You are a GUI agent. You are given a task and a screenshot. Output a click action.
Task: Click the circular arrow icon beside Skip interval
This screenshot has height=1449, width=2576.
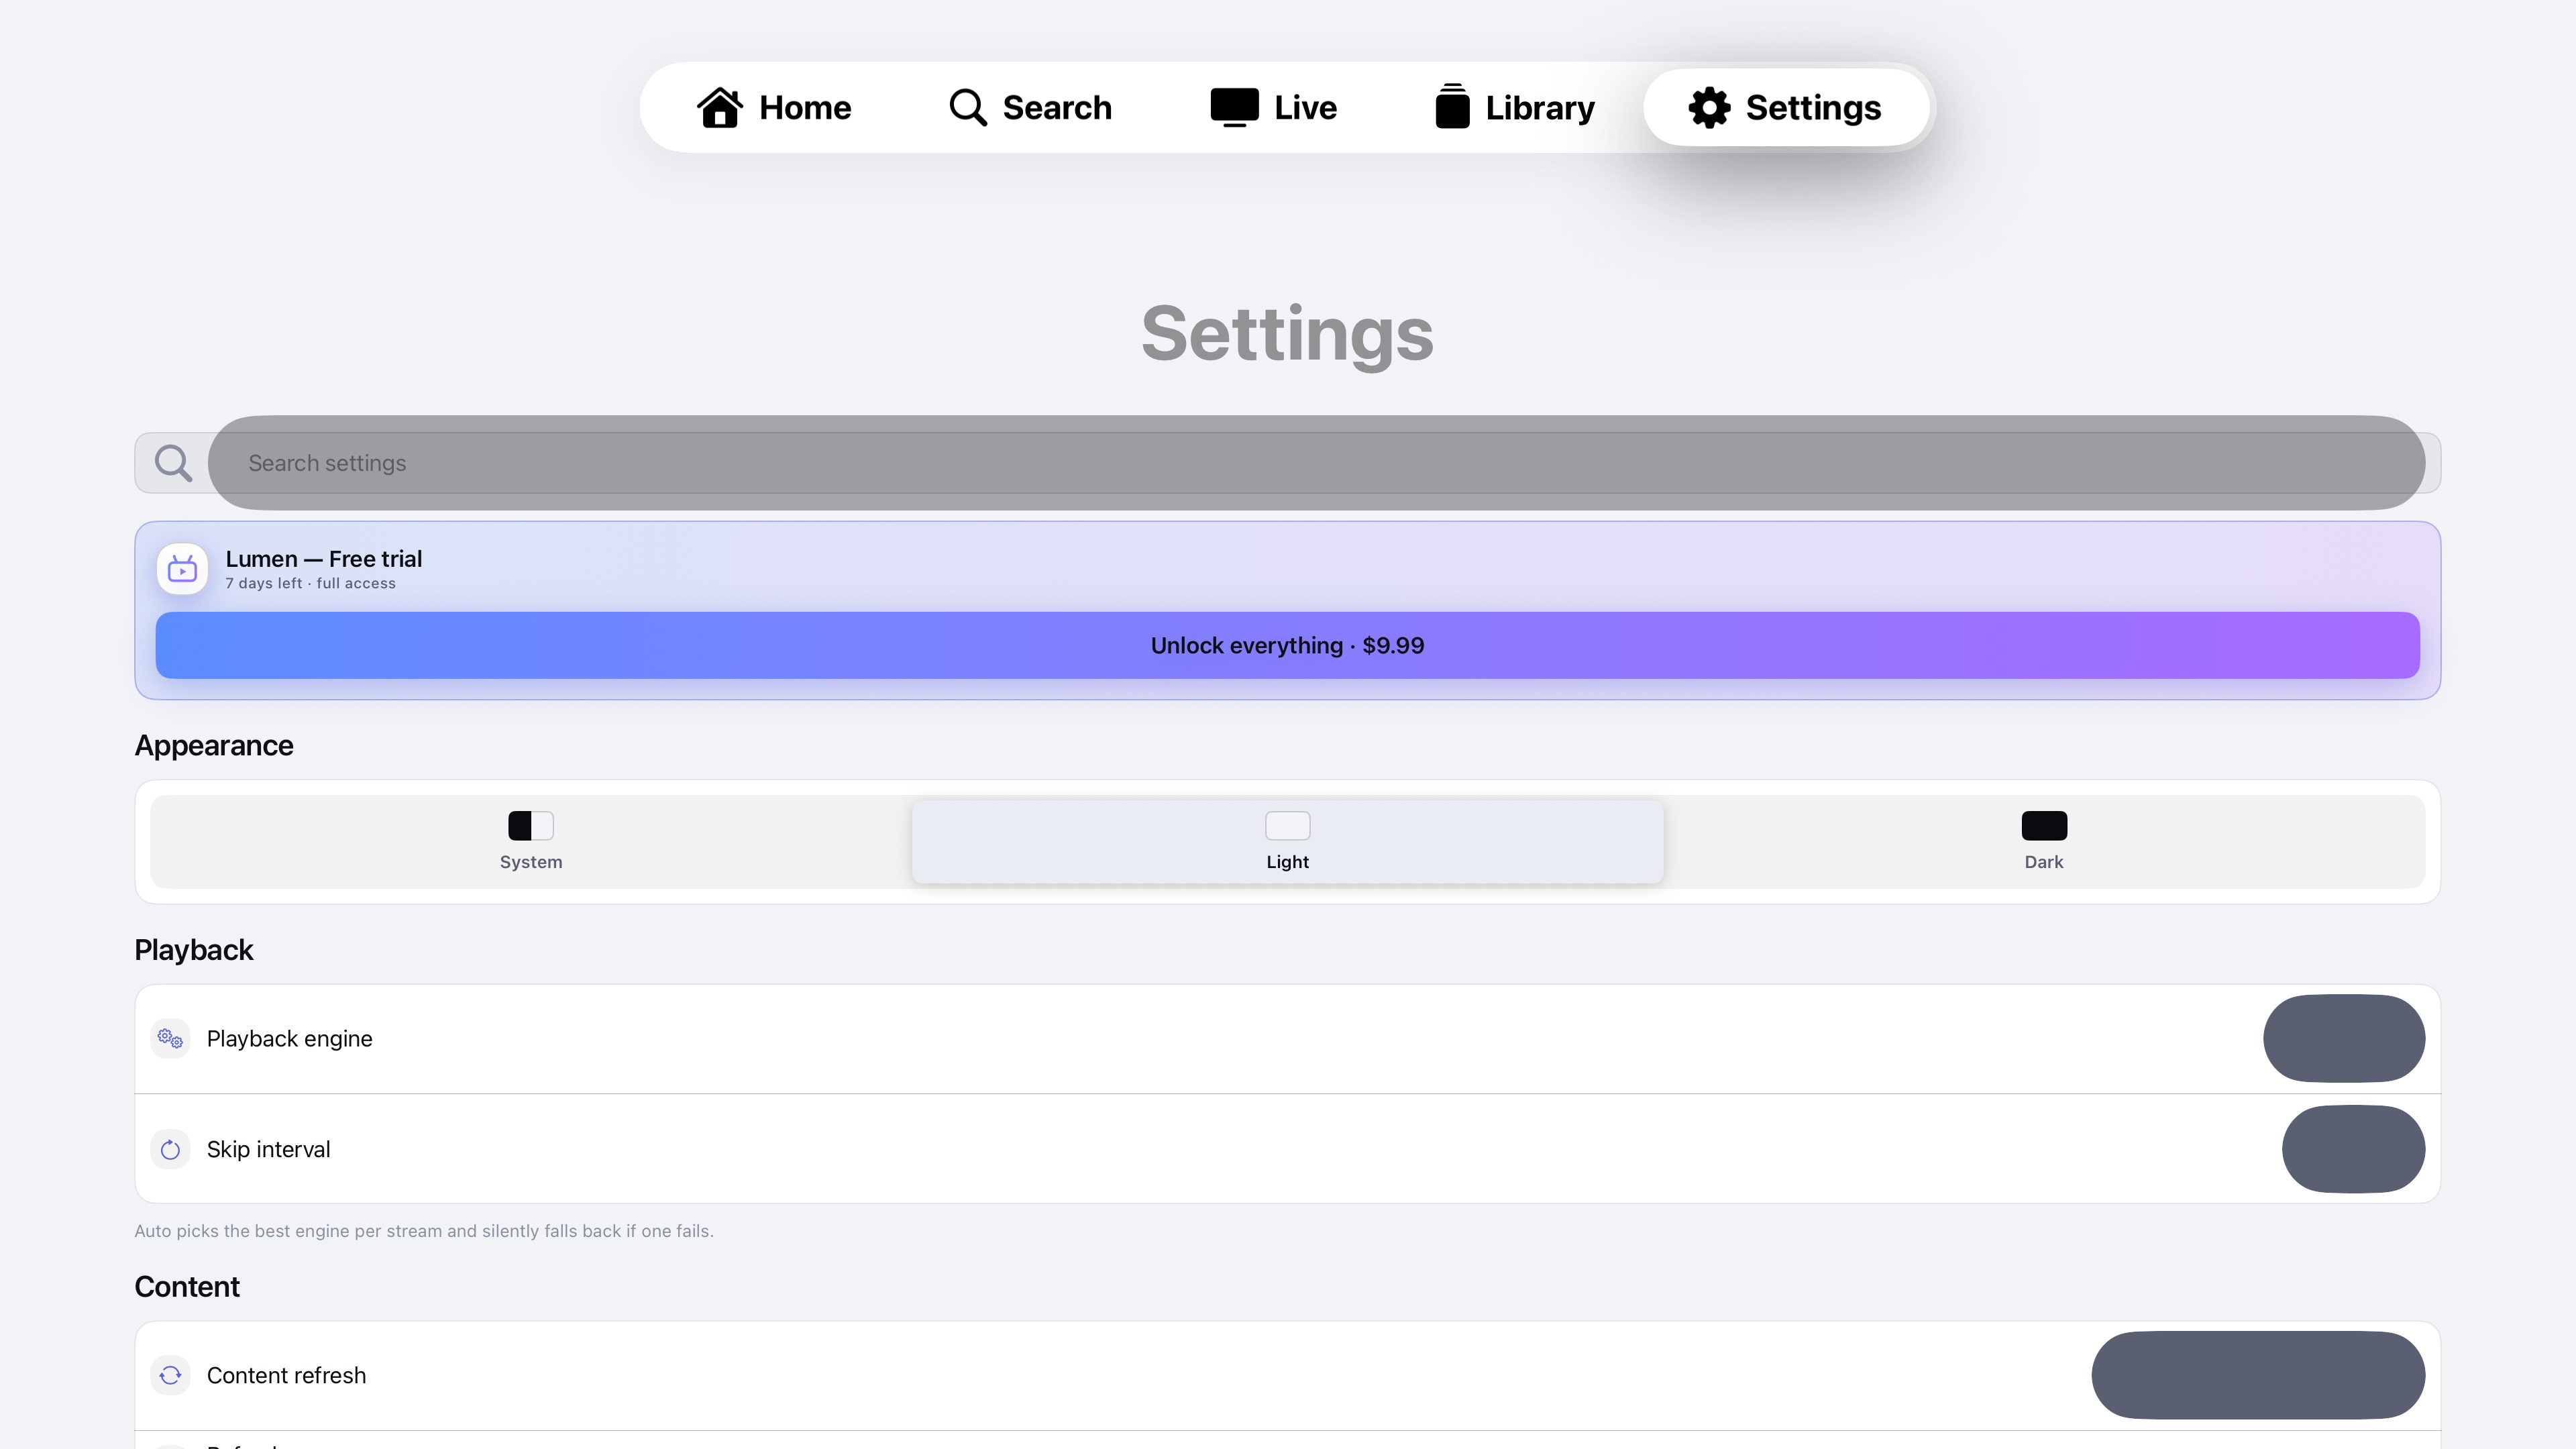[x=170, y=1149]
